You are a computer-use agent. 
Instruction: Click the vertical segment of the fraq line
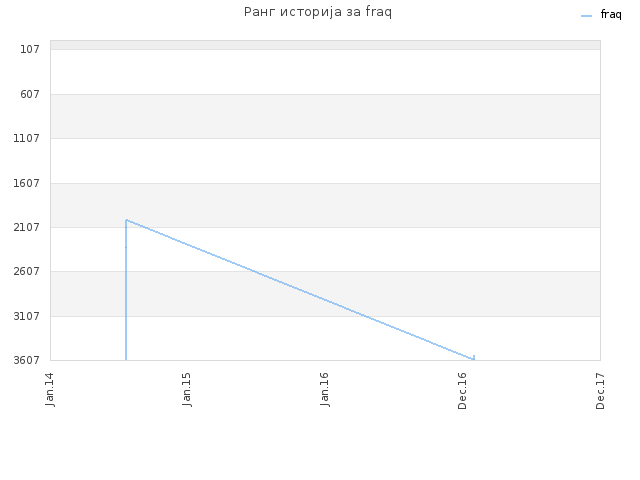[126, 290]
